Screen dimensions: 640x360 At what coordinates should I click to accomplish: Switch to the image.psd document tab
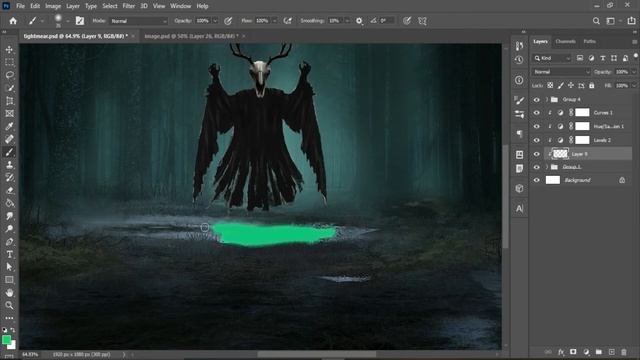[191, 36]
